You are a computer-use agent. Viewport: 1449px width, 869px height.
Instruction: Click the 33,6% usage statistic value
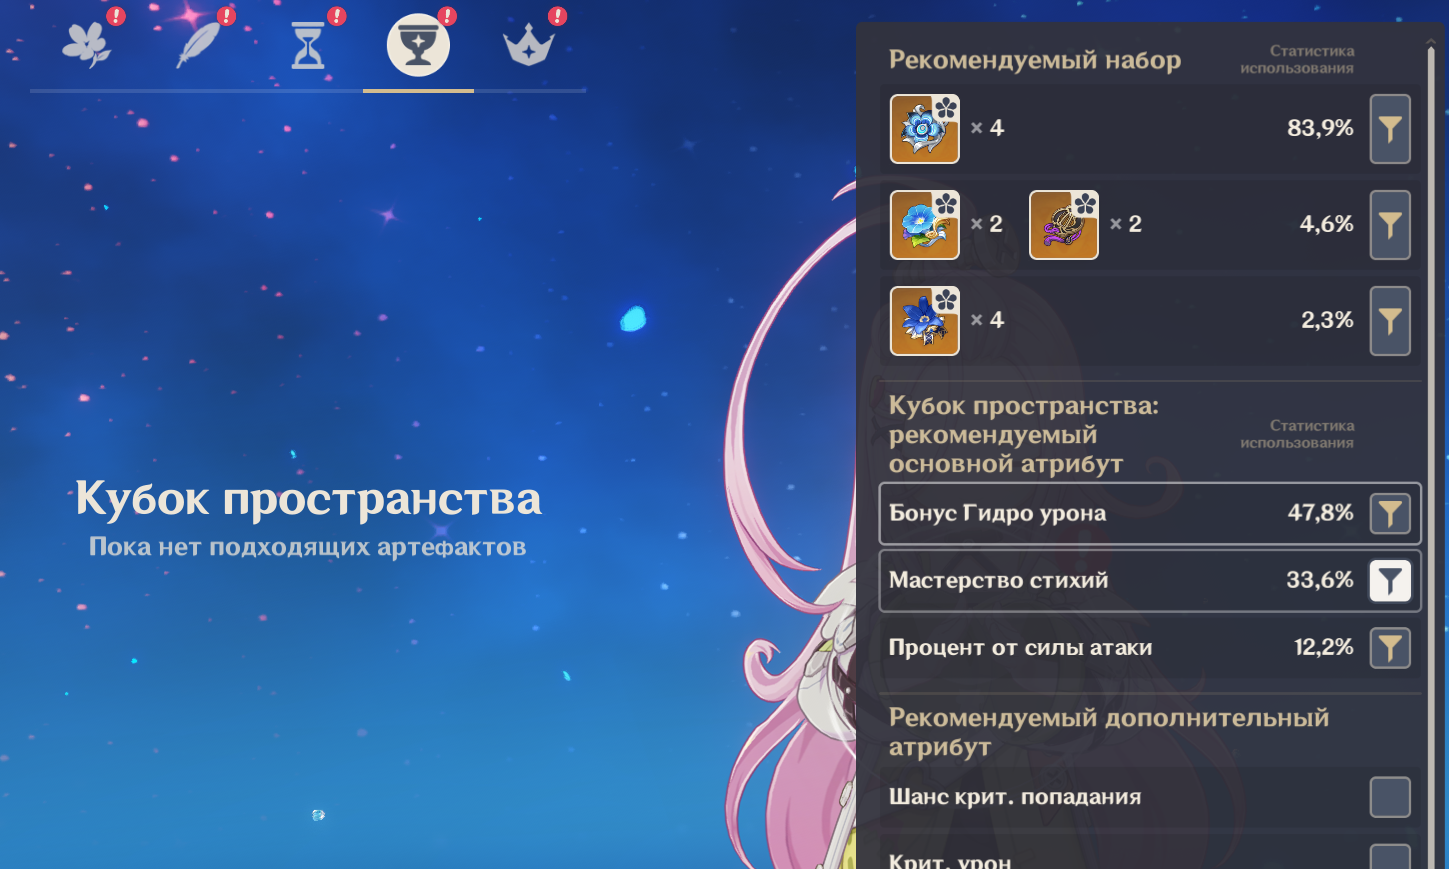tap(1320, 580)
